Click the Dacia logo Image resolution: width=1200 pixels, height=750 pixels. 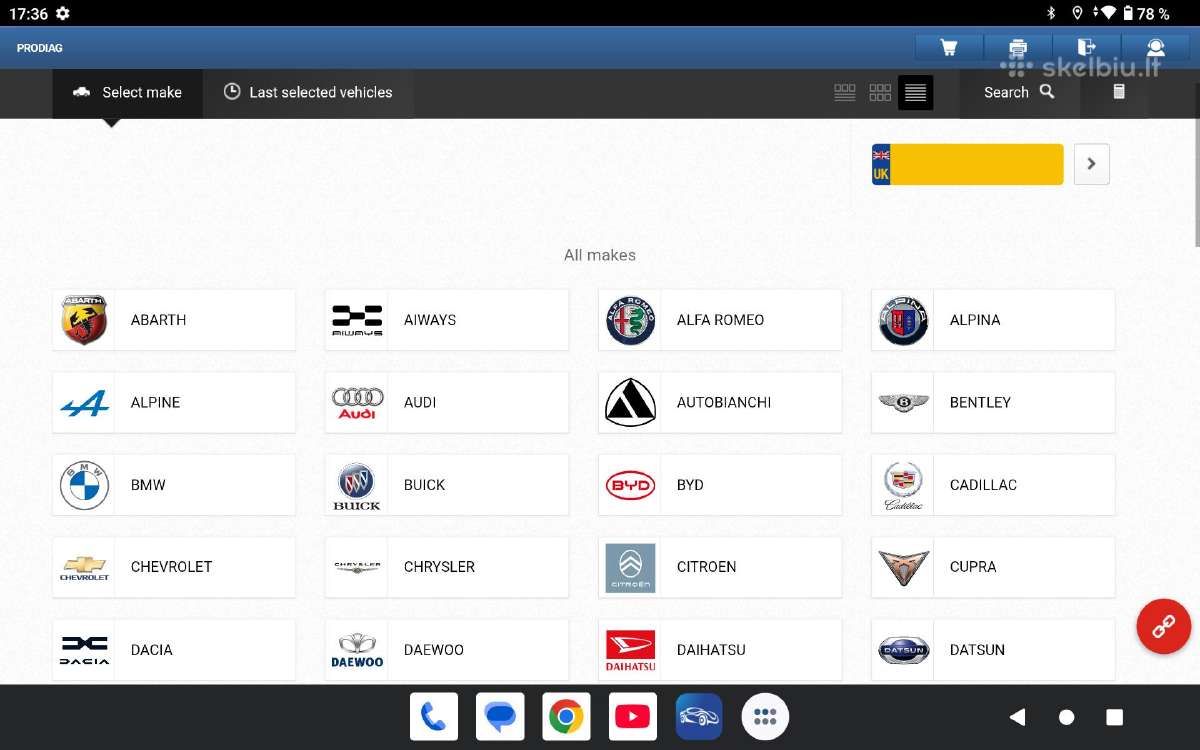[84, 650]
